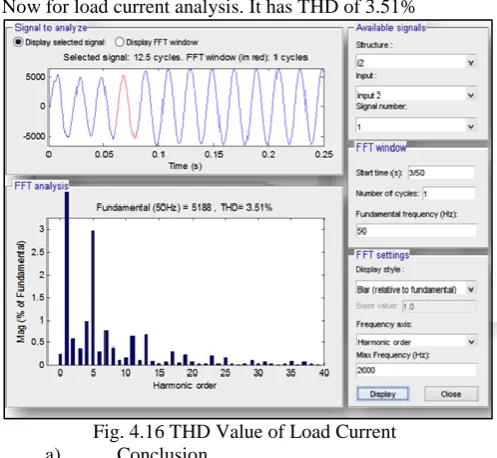Open the Input dropdown showing input 2
The image size is (497, 458).
tap(416, 95)
